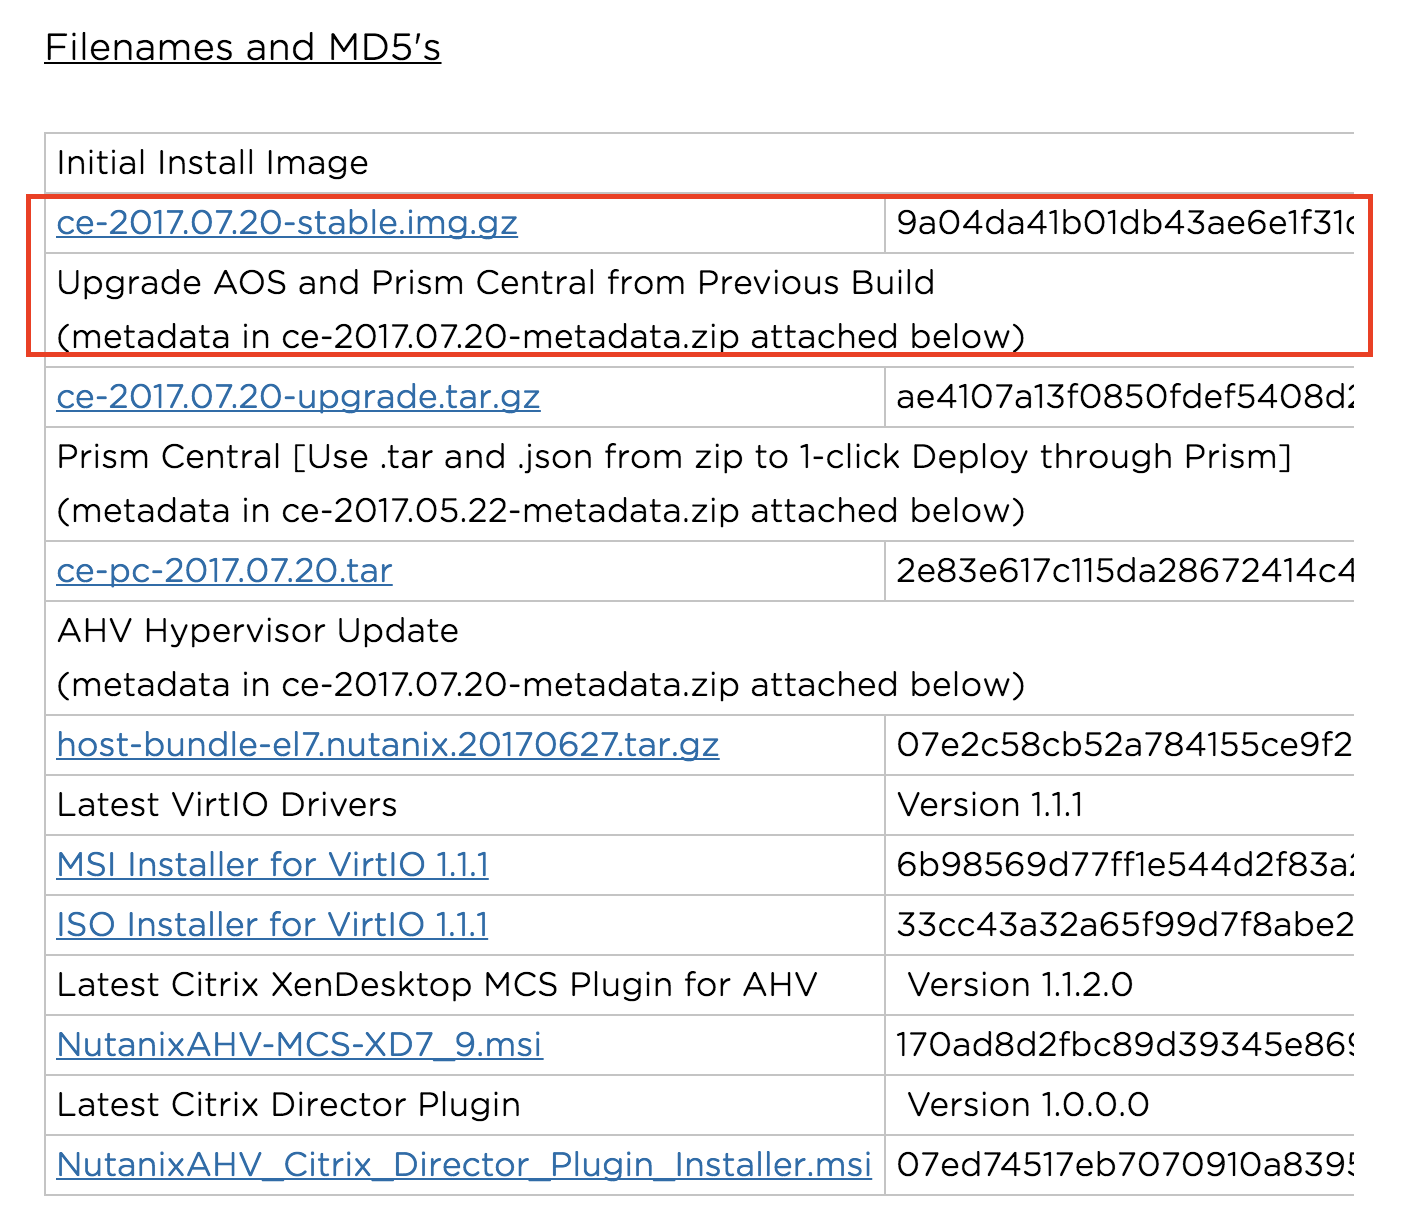Click the MD5 hash starting with 9a04da41
This screenshot has height=1228, width=1402.
(x=1124, y=222)
